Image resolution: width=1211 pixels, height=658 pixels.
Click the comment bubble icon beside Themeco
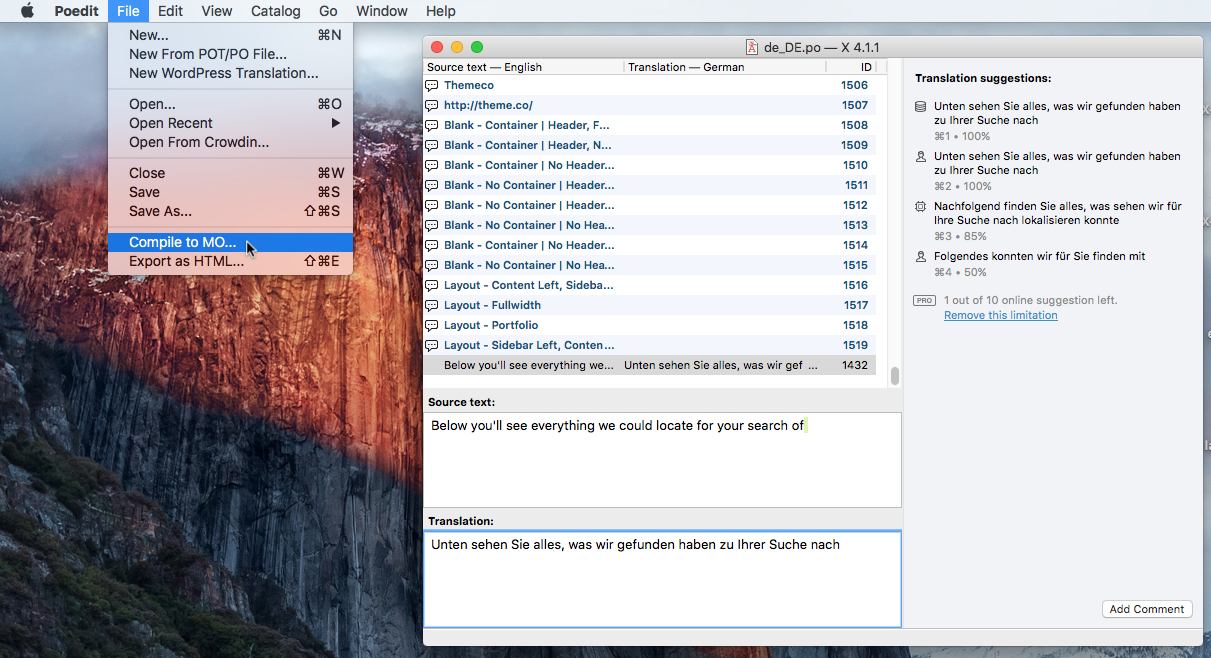coord(432,86)
